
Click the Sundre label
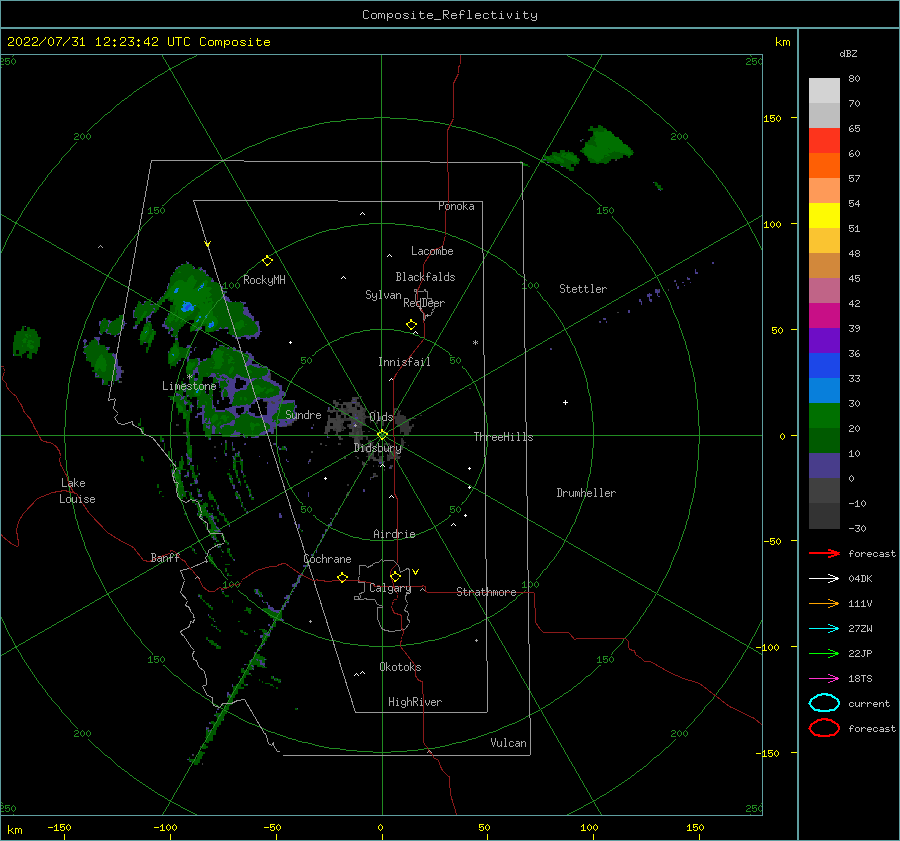[x=303, y=414]
